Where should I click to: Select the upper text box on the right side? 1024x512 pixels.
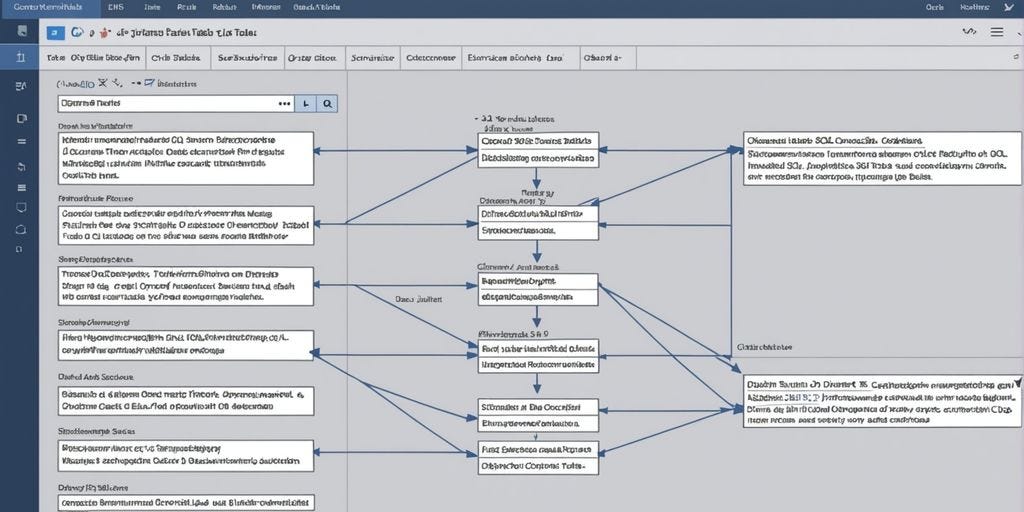(882, 158)
